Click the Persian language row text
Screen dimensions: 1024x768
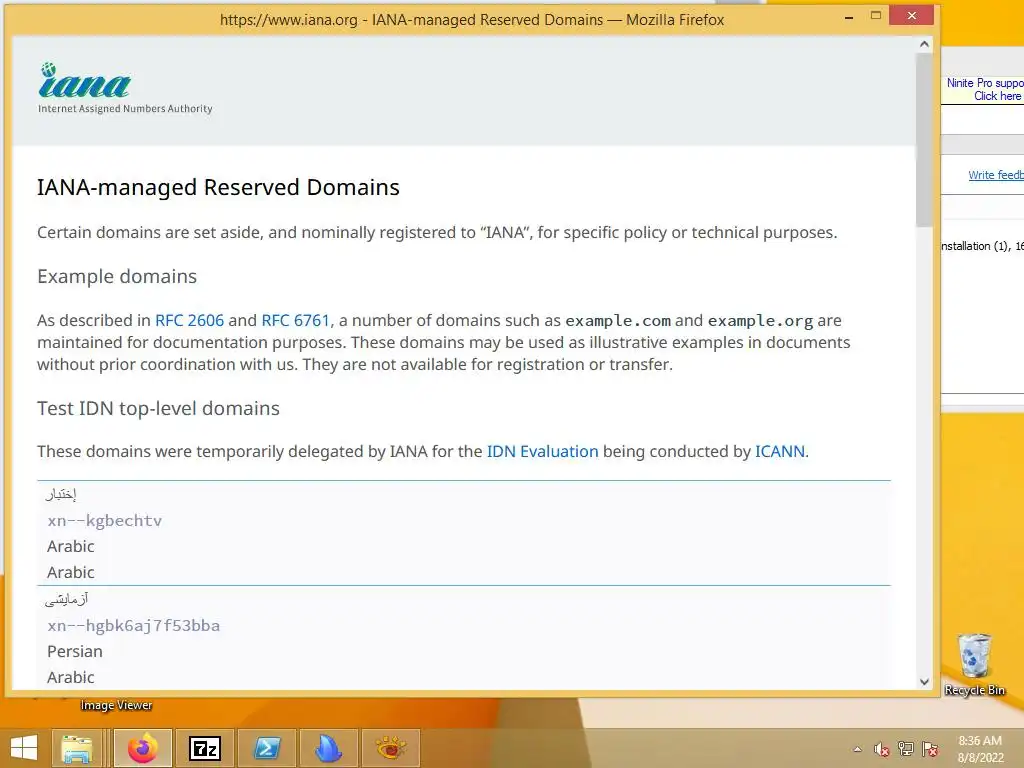74,652
